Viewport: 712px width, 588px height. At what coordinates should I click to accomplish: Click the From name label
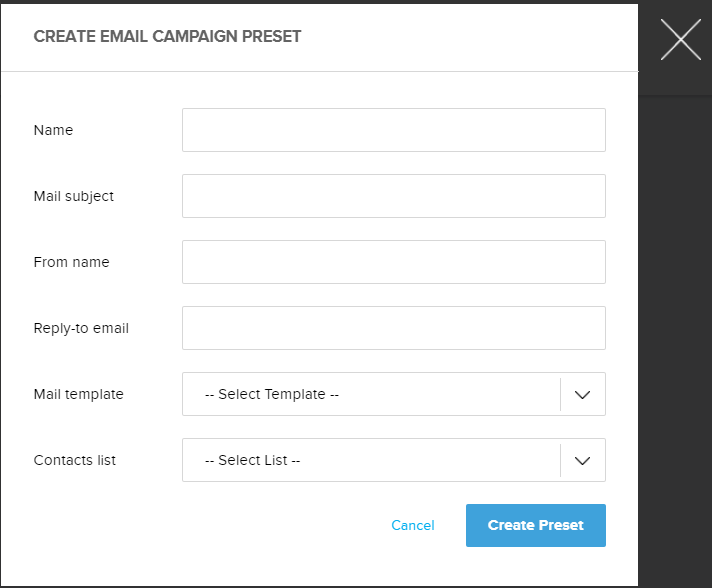point(71,262)
